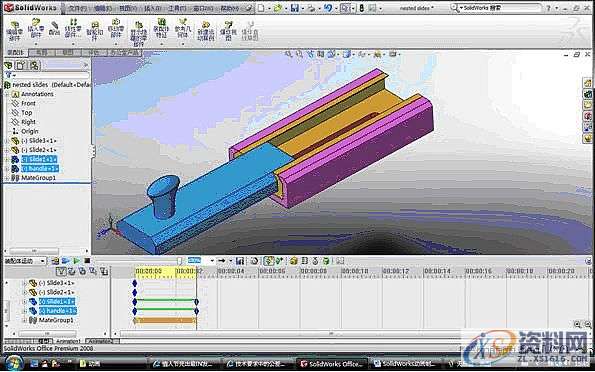The width and height of the screenshot is (595, 372).
Task: Click the Move Component tool
Action: click(x=116, y=28)
